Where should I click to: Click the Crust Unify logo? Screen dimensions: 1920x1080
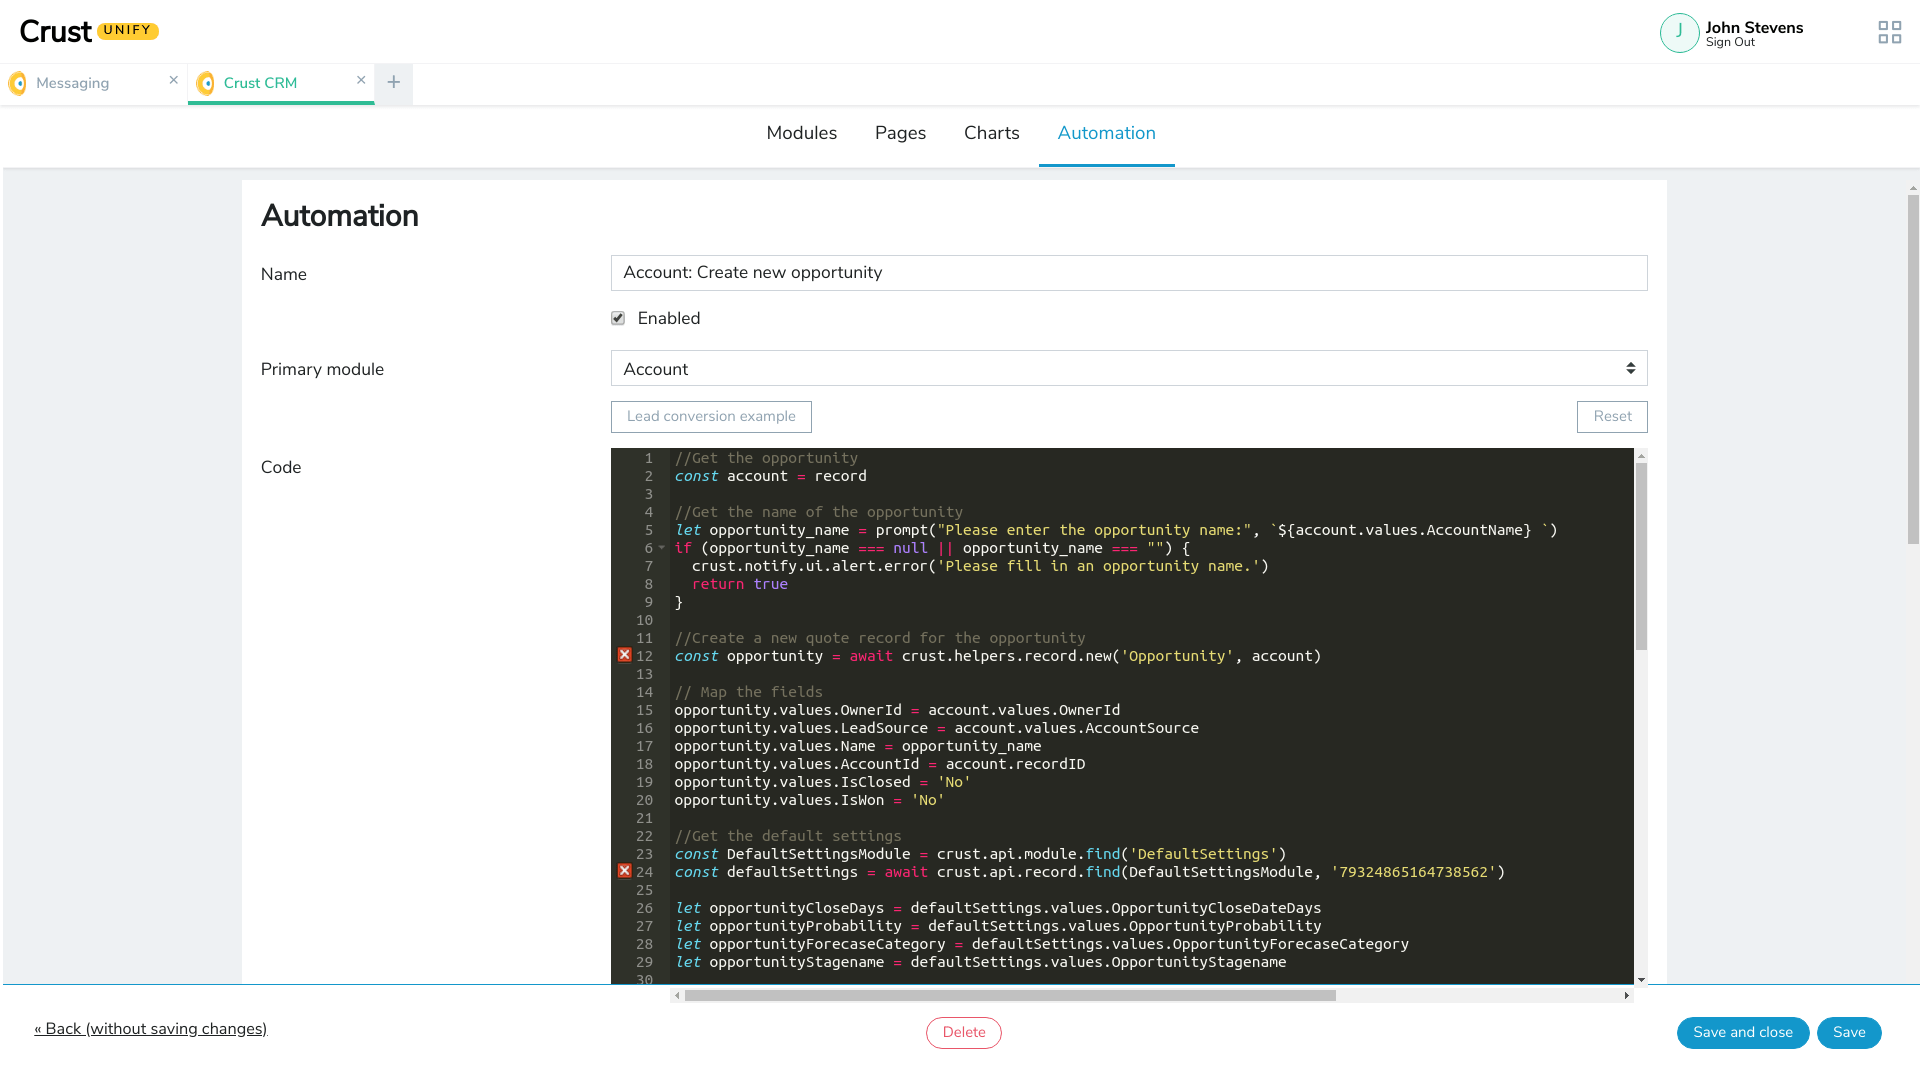pyautogui.click(x=89, y=32)
